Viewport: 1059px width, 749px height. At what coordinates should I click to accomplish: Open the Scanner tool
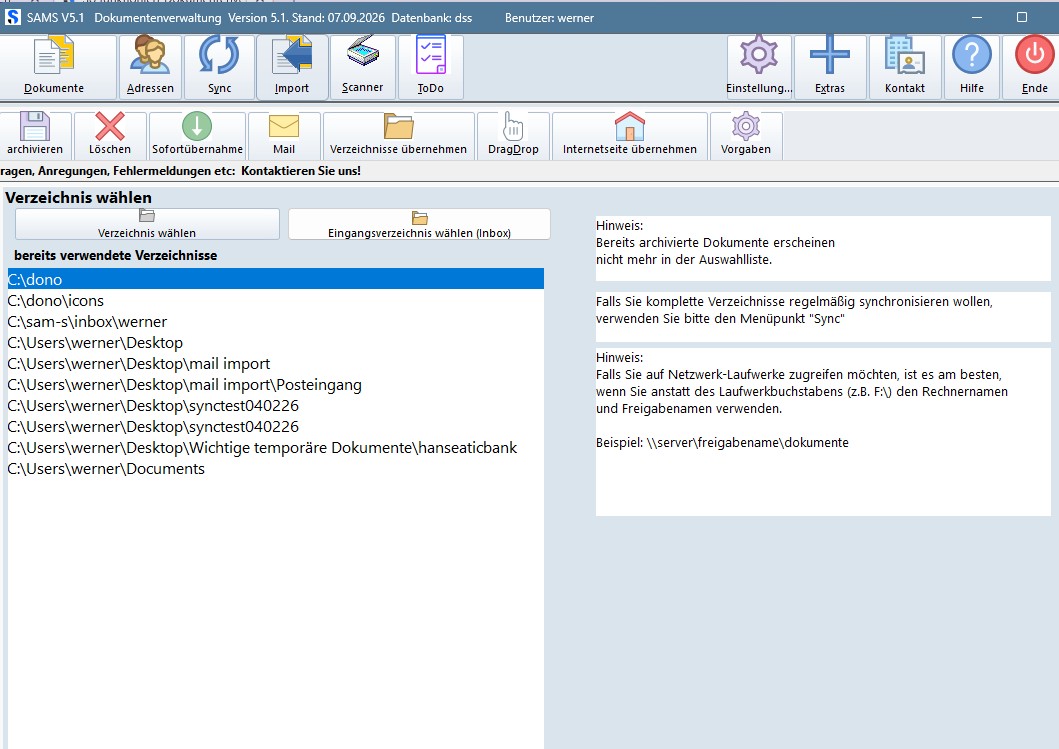363,66
